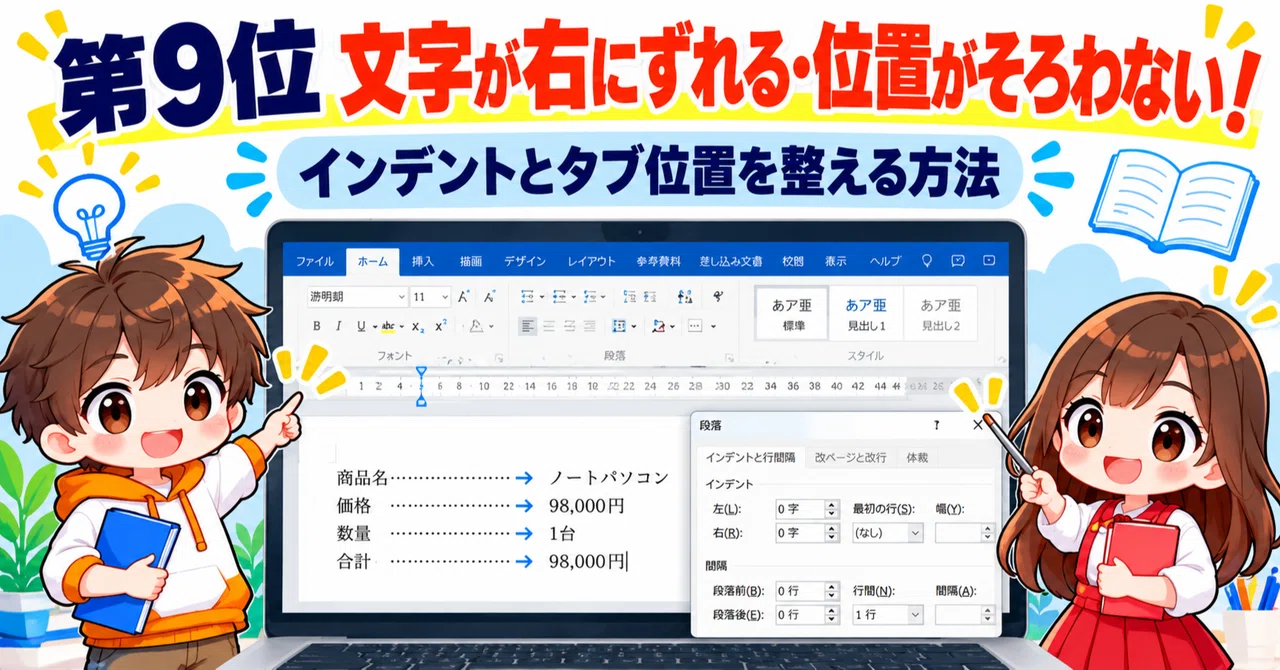Grow the font size
Screen dimensions: 1280x670
463,296
